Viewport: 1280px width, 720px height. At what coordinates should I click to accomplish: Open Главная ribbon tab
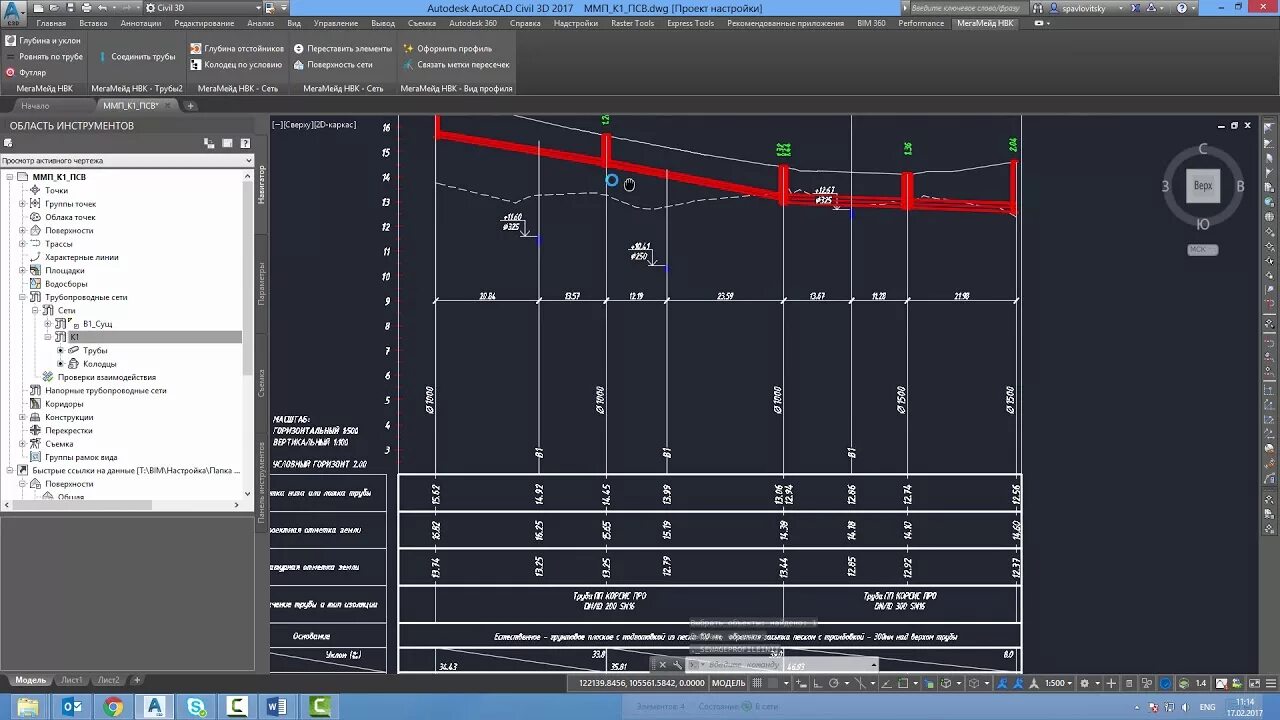(x=51, y=23)
